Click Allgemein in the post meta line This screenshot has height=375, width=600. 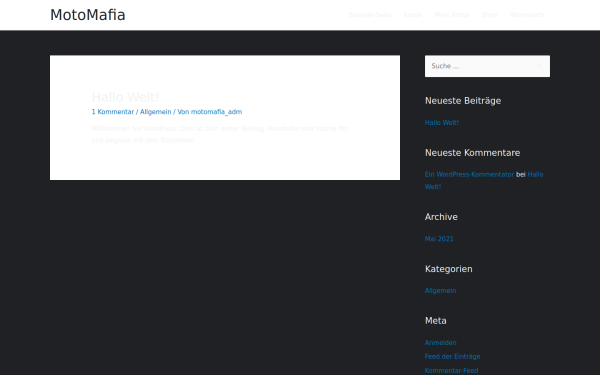[155, 112]
